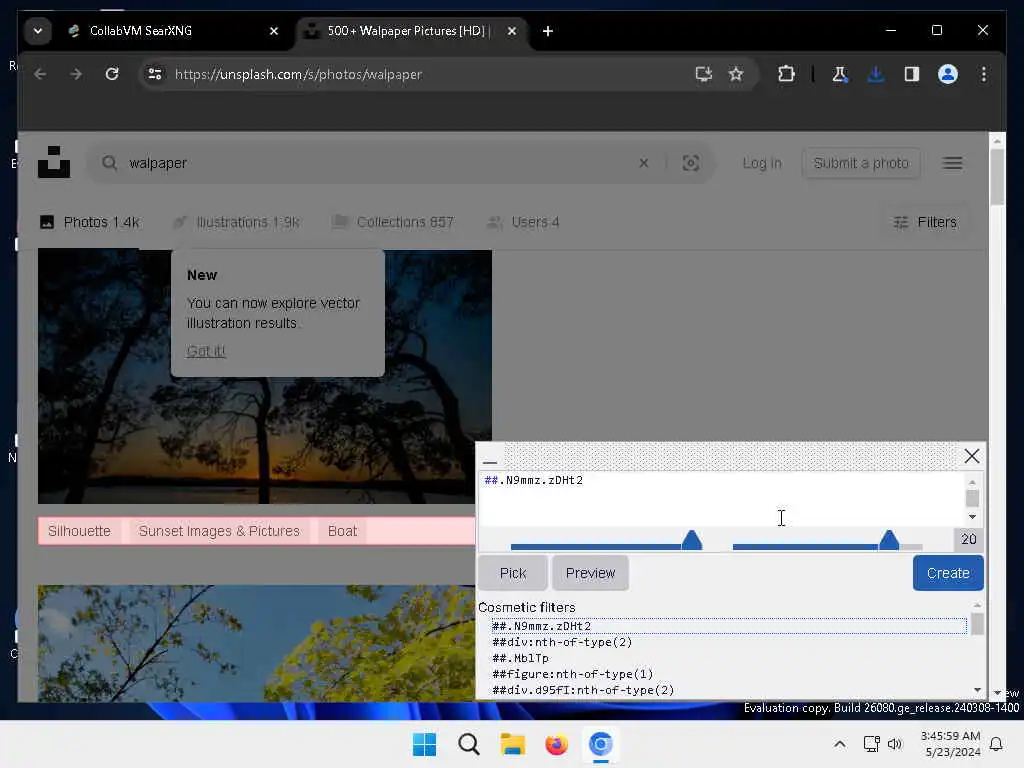Open the Chrome three-dot menu
This screenshot has height=768, width=1024.
tap(984, 74)
